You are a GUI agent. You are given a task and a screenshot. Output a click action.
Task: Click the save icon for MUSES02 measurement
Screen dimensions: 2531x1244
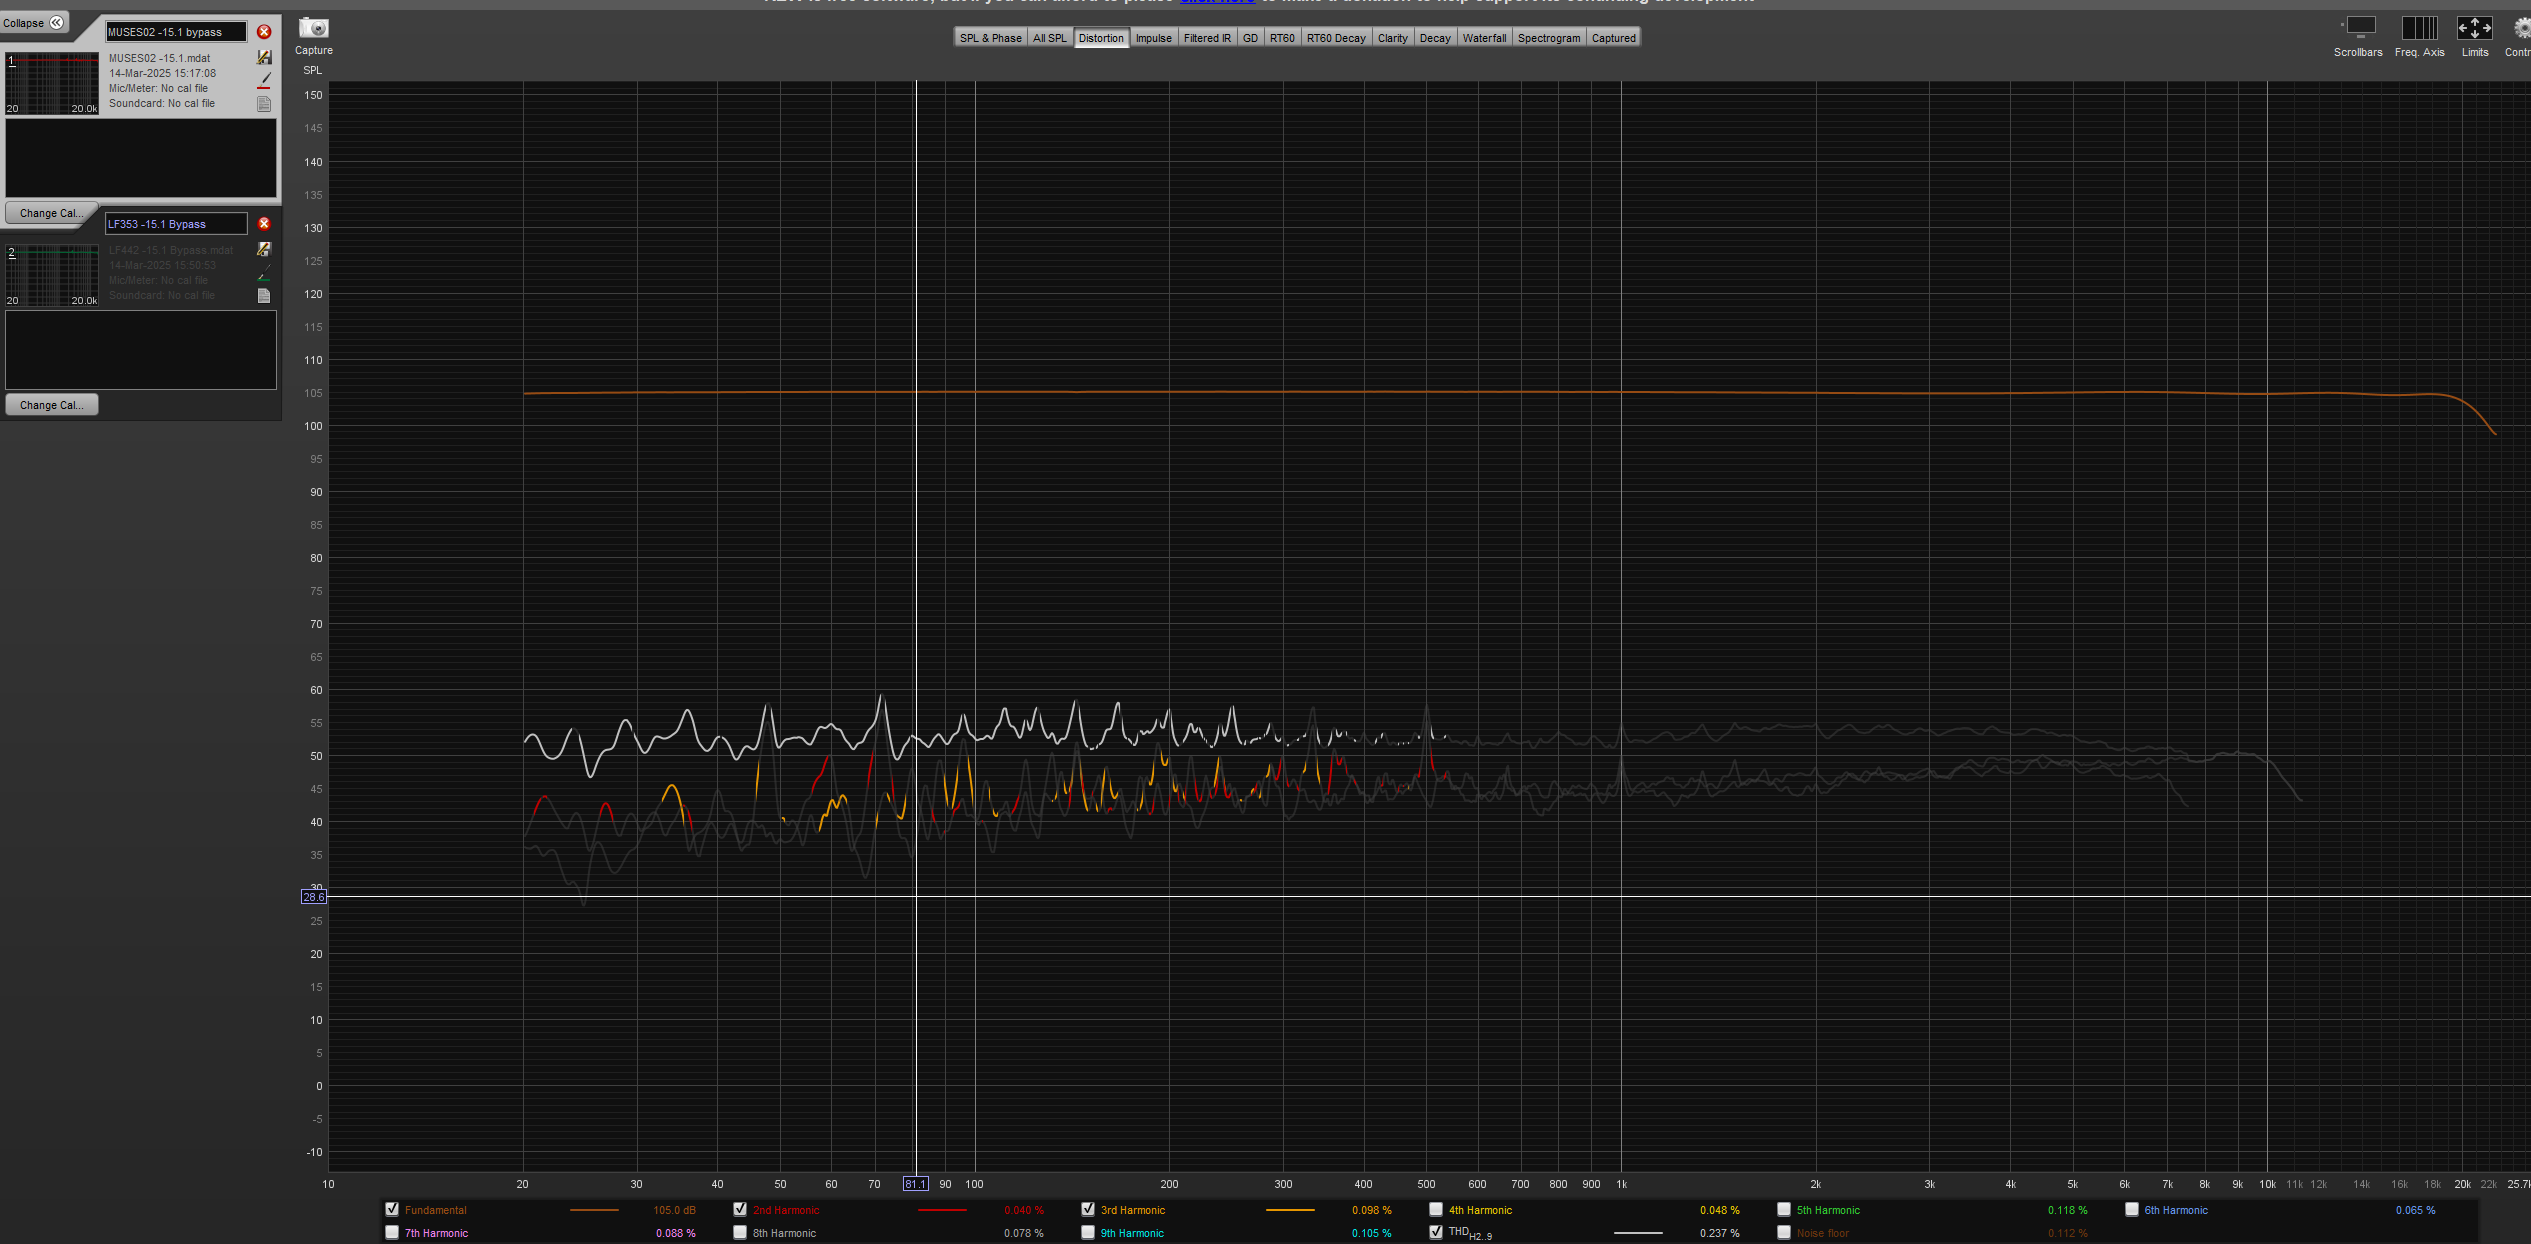point(264,58)
